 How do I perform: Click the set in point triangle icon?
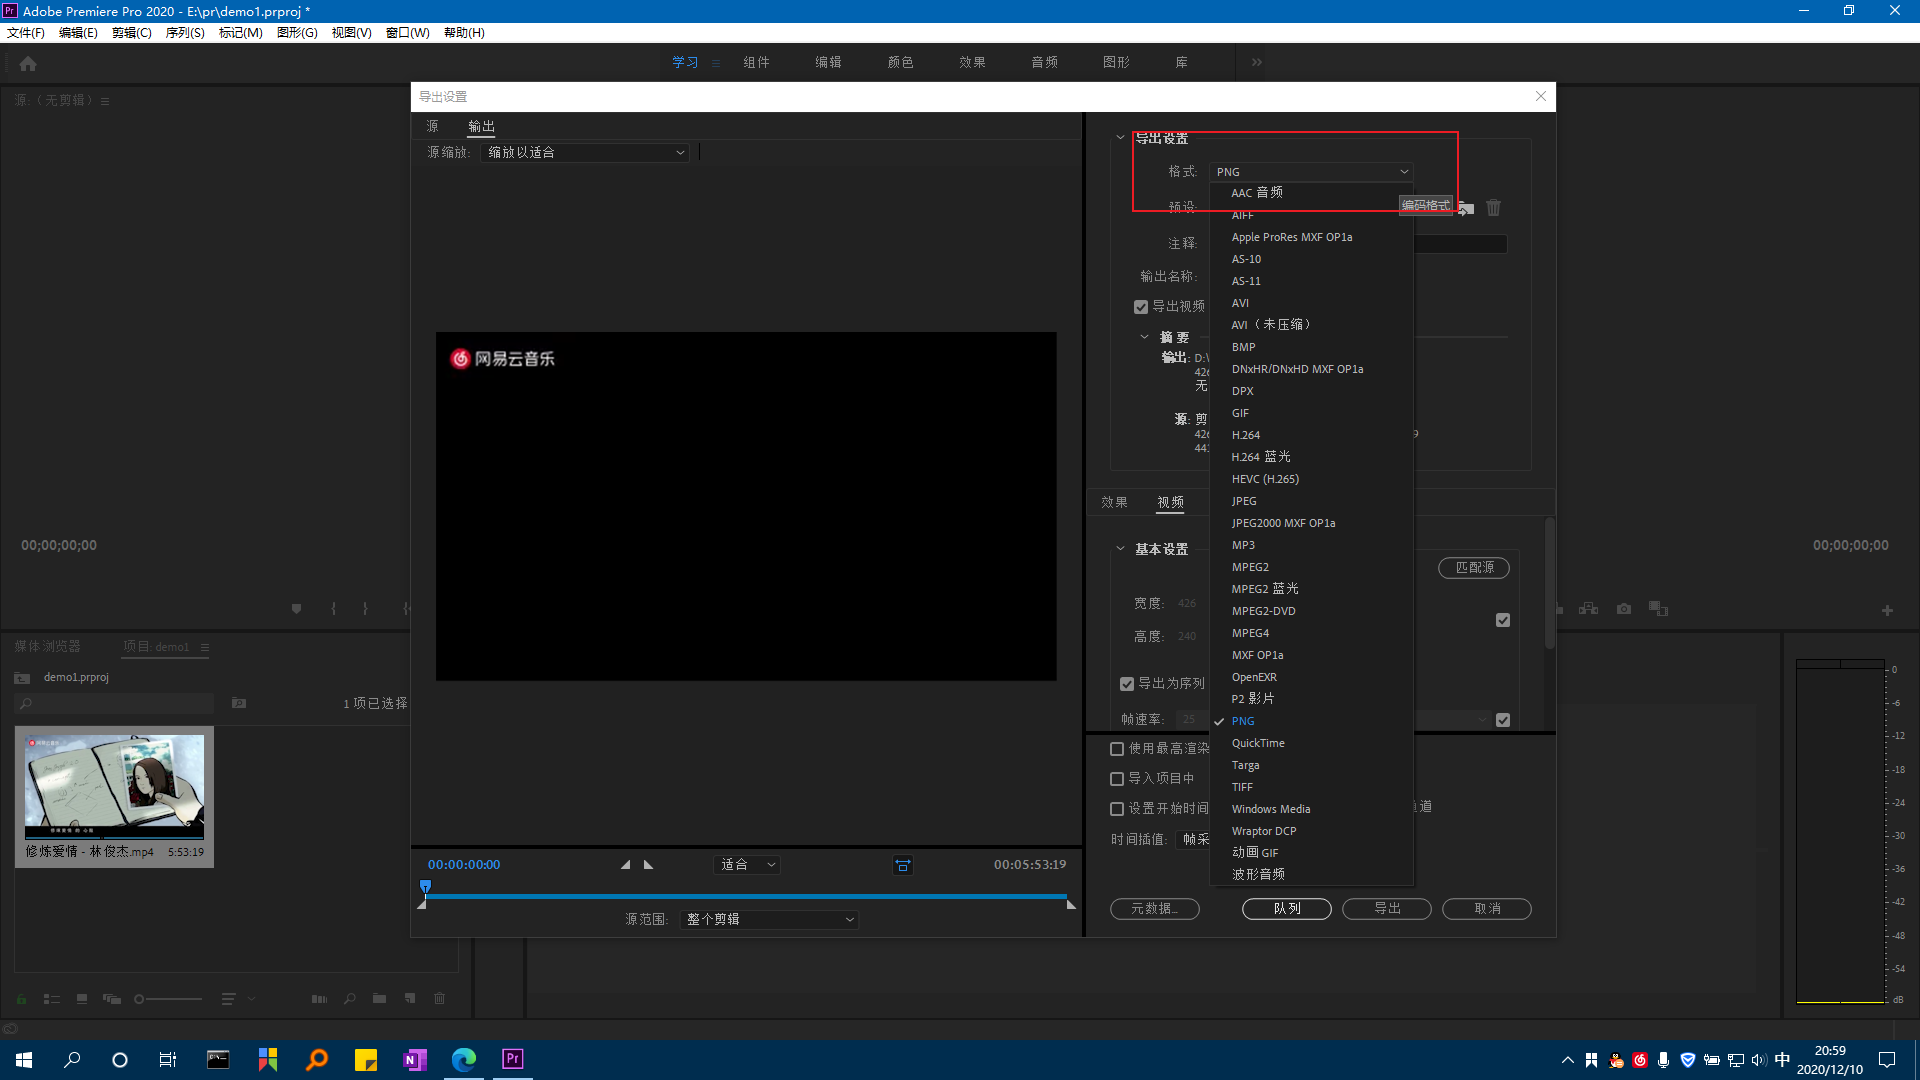[x=626, y=865]
